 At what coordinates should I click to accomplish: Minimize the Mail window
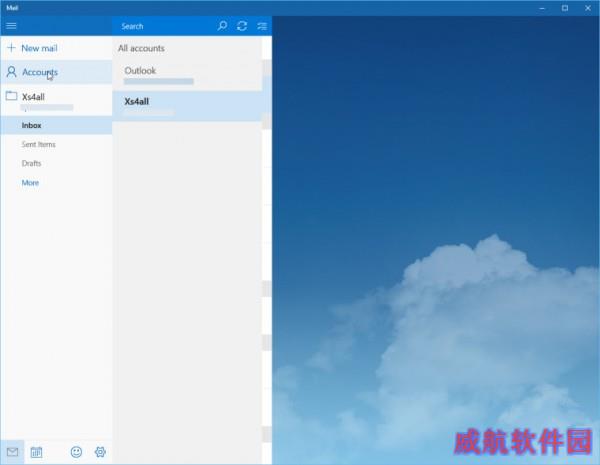(542, 8)
